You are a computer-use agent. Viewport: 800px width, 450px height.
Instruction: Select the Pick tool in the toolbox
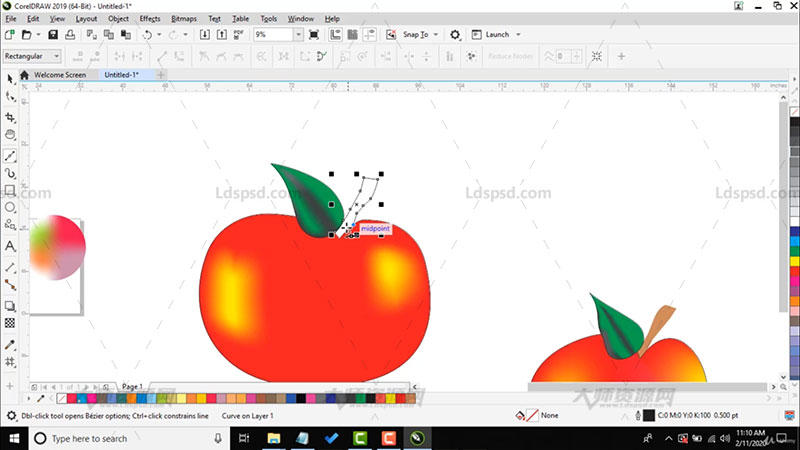[10, 79]
